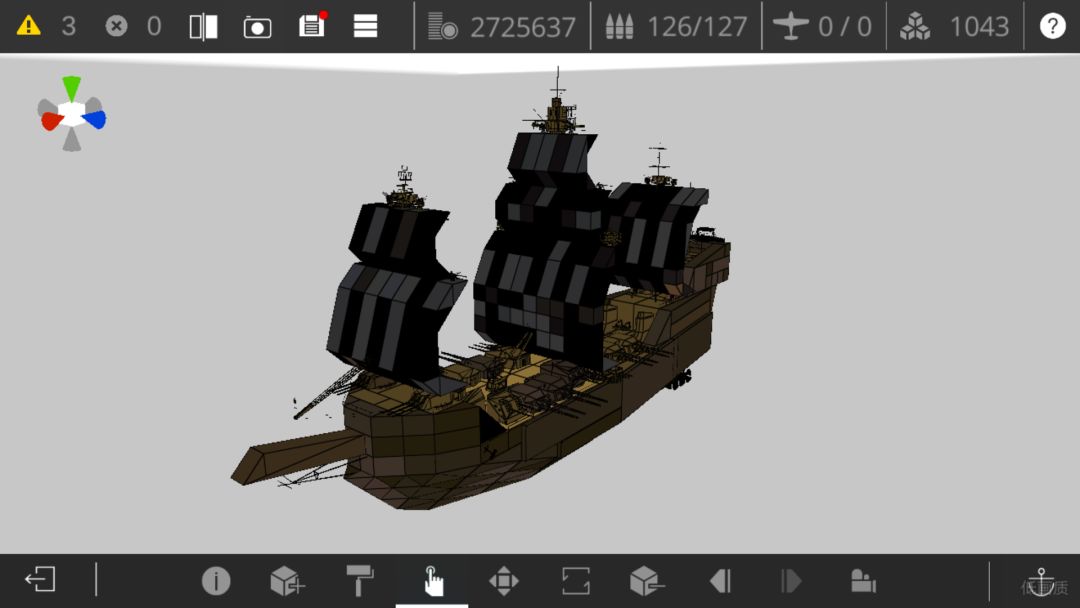Image resolution: width=1080 pixels, height=608 pixels.
Task: Click the warning count 3
Action: pyautogui.click(x=68, y=27)
